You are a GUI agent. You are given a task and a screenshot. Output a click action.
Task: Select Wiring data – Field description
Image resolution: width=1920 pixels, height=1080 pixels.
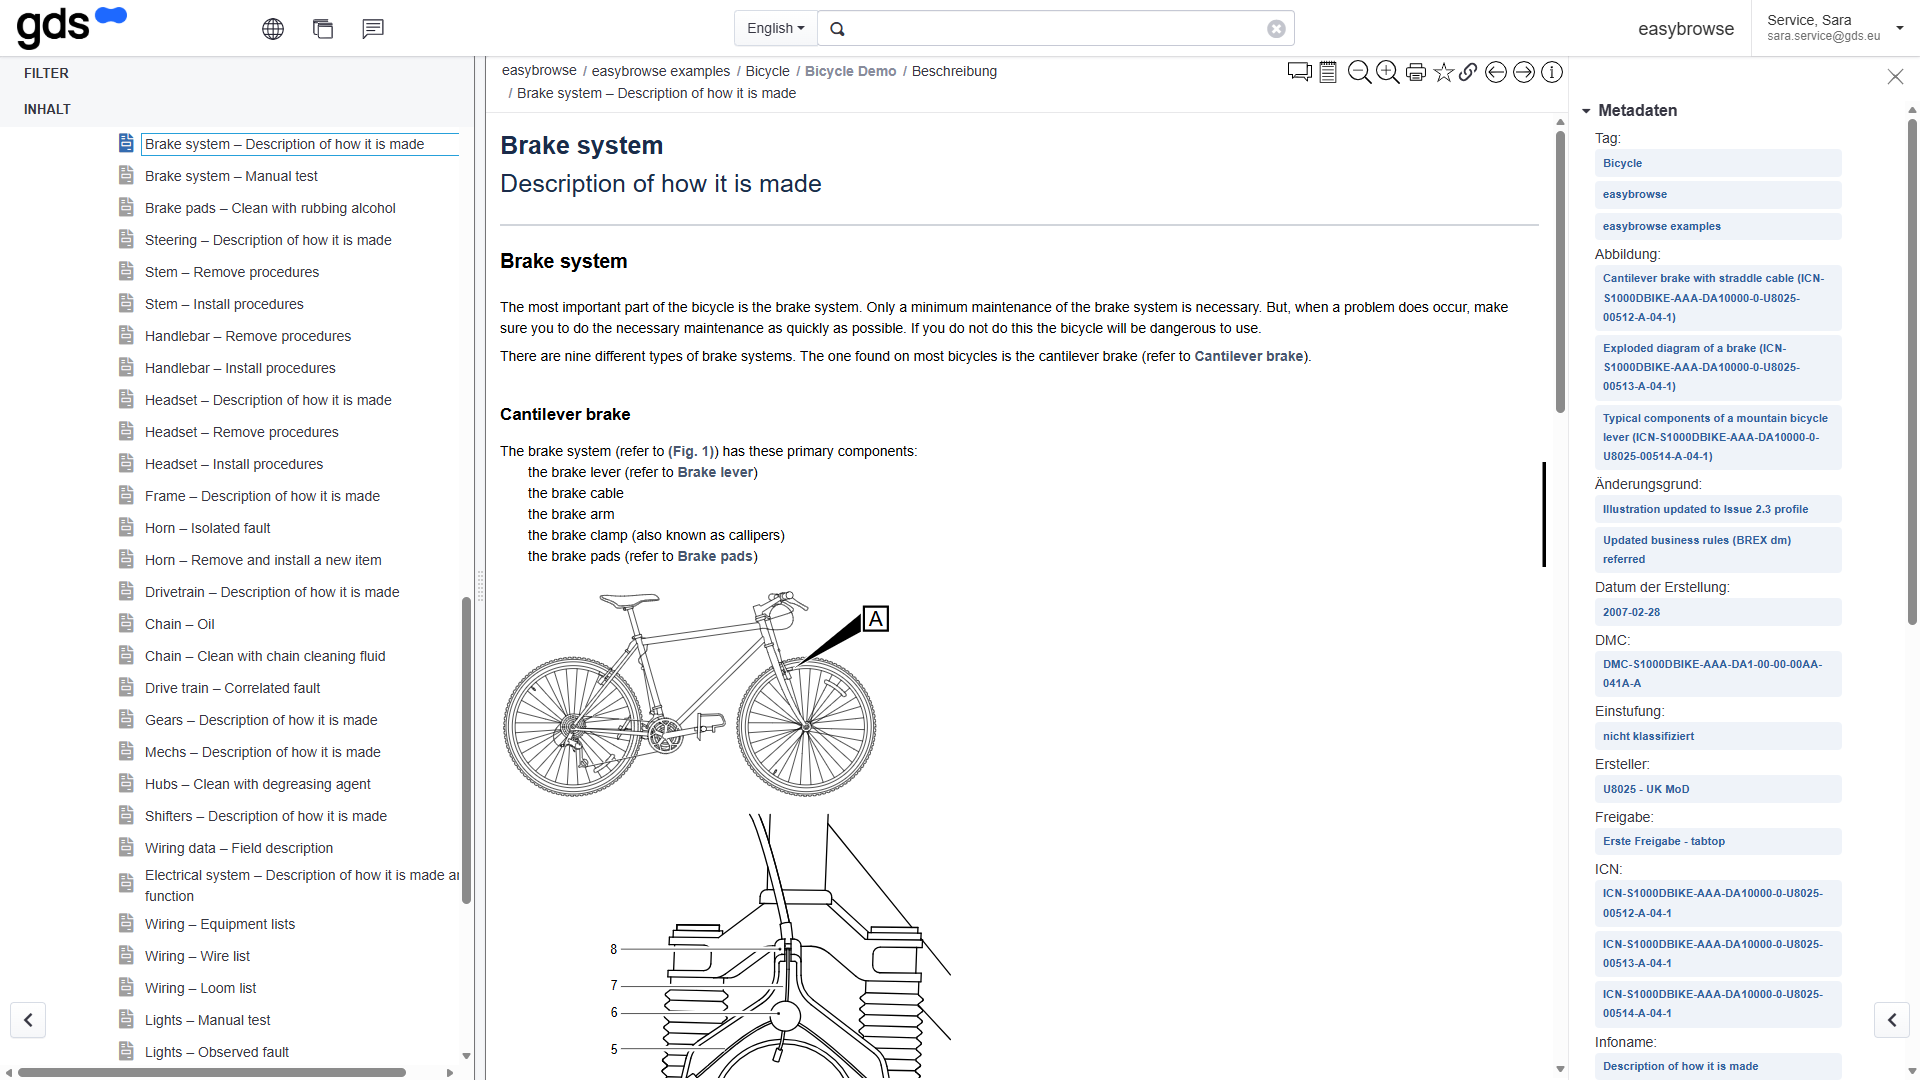point(239,848)
